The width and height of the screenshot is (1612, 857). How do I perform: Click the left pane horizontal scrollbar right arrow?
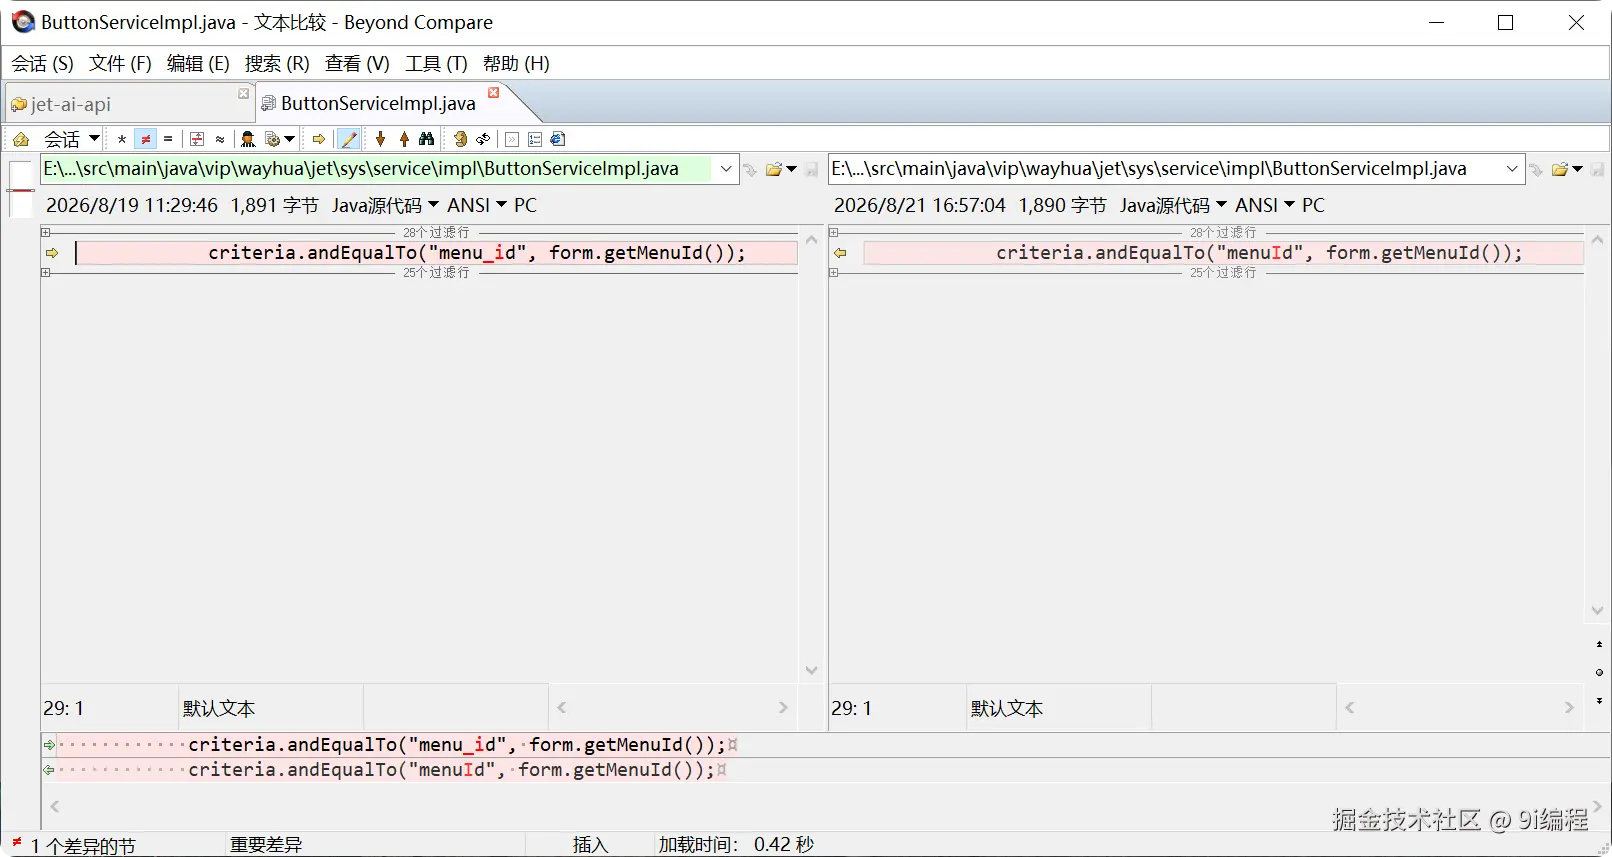[x=783, y=708]
